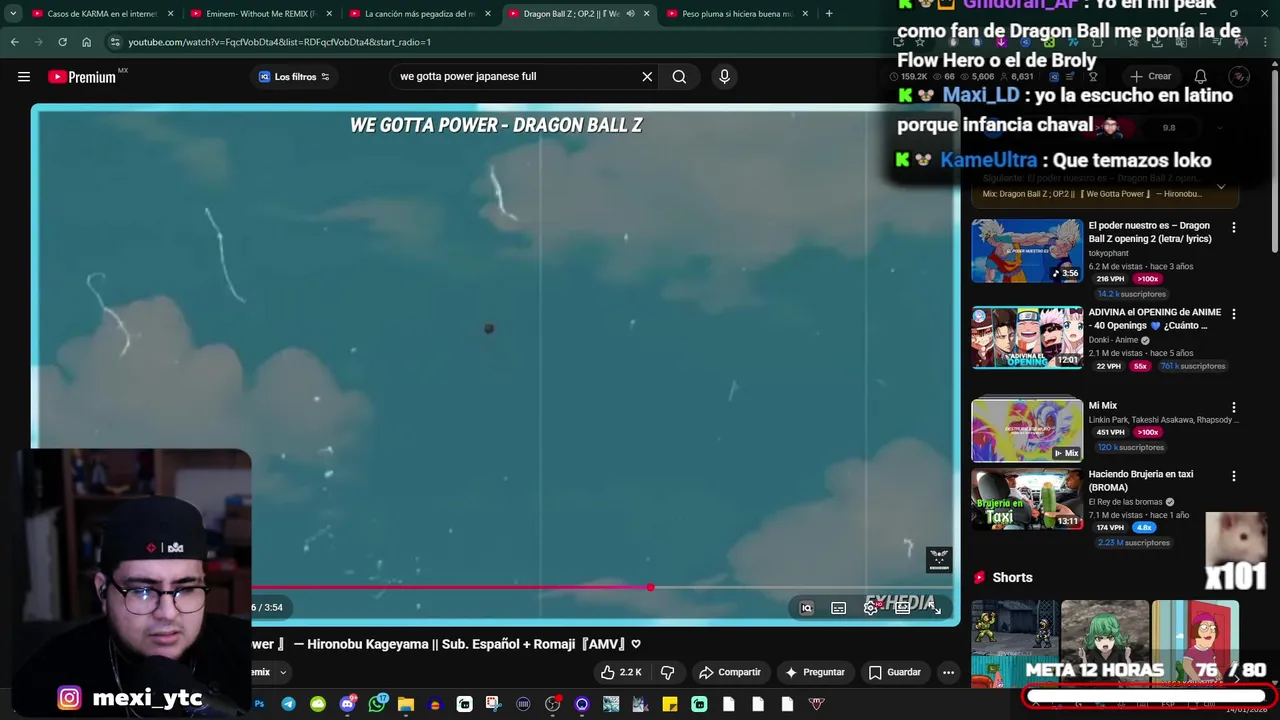Go back in browser history
Image resolution: width=1280 pixels, height=720 pixels.
point(14,42)
